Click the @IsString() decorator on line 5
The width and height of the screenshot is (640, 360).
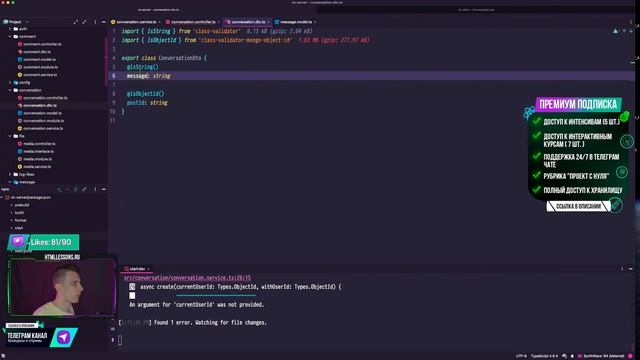pyautogui.click(x=142, y=67)
